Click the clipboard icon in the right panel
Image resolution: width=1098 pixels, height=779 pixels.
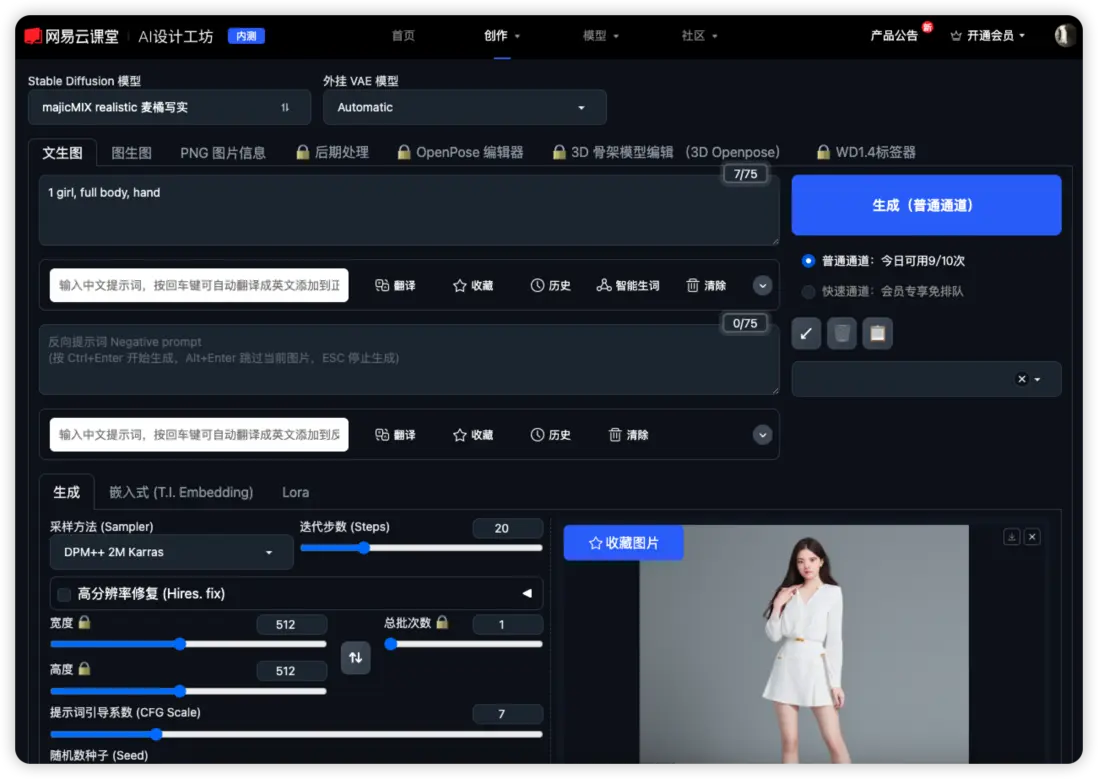coord(878,332)
